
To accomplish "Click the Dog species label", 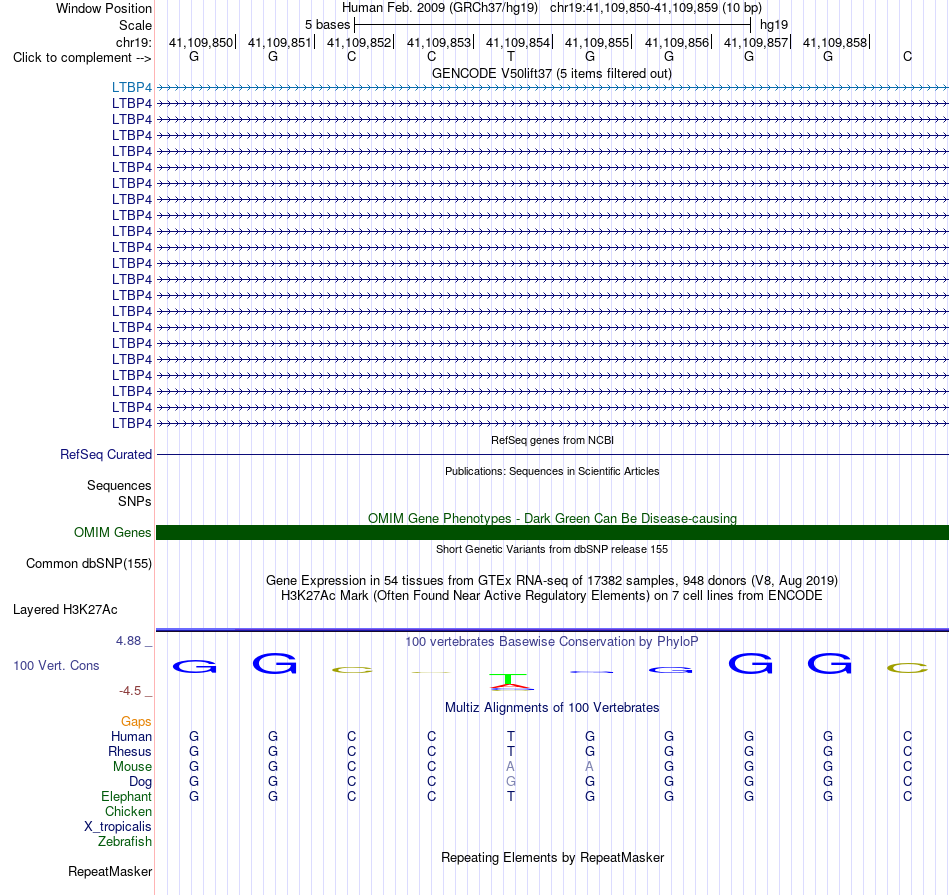I will pos(140,782).
